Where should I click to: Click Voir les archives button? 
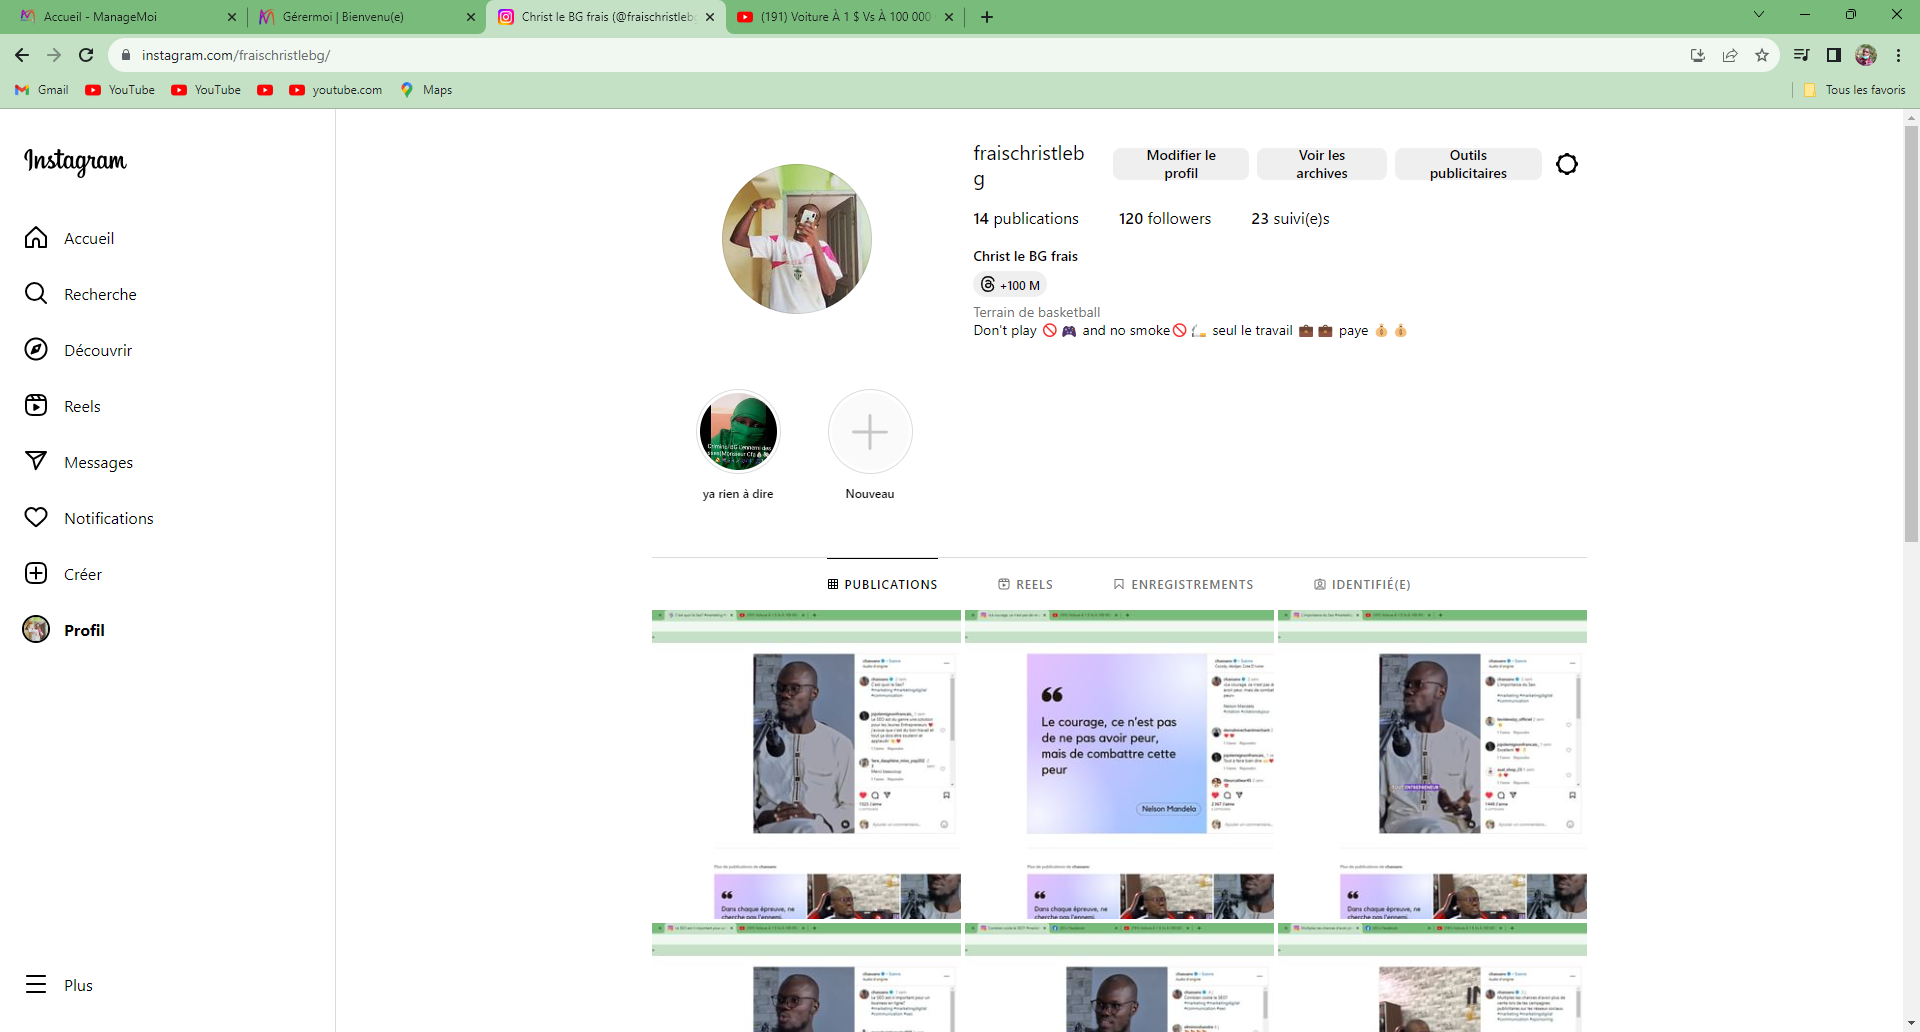pos(1321,164)
